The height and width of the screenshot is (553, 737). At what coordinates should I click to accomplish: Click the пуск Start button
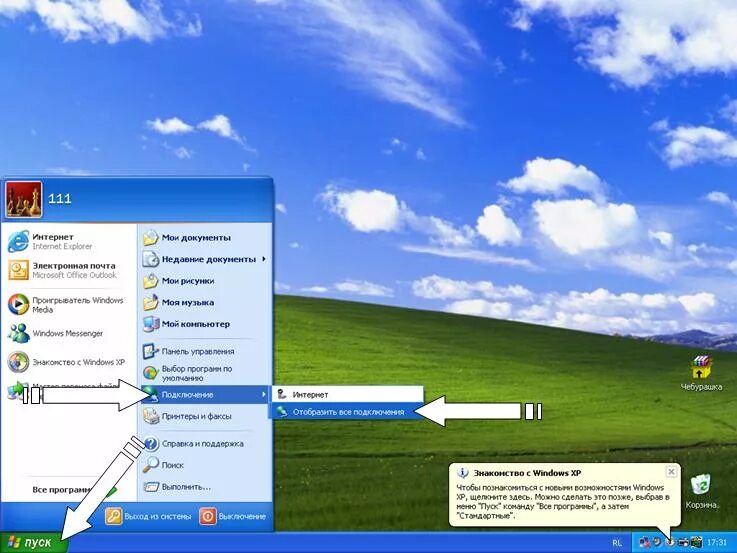tap(34, 543)
